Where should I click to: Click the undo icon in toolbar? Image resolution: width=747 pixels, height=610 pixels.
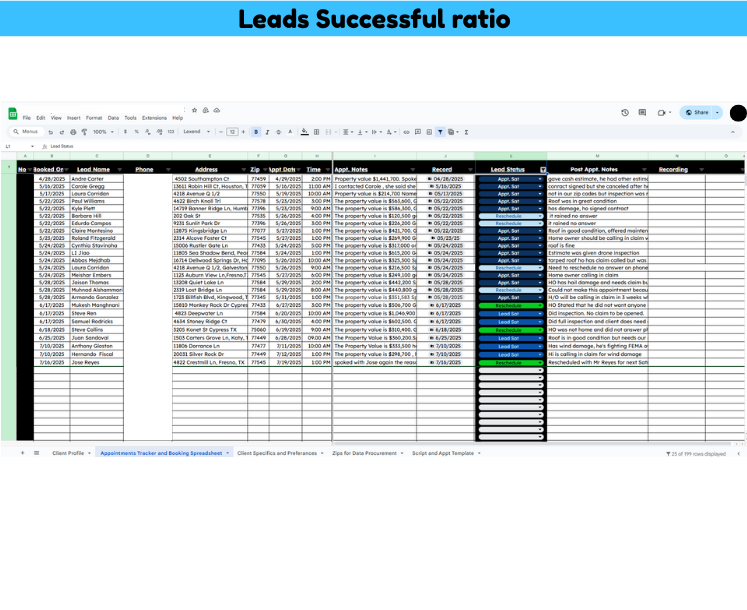[x=50, y=131]
